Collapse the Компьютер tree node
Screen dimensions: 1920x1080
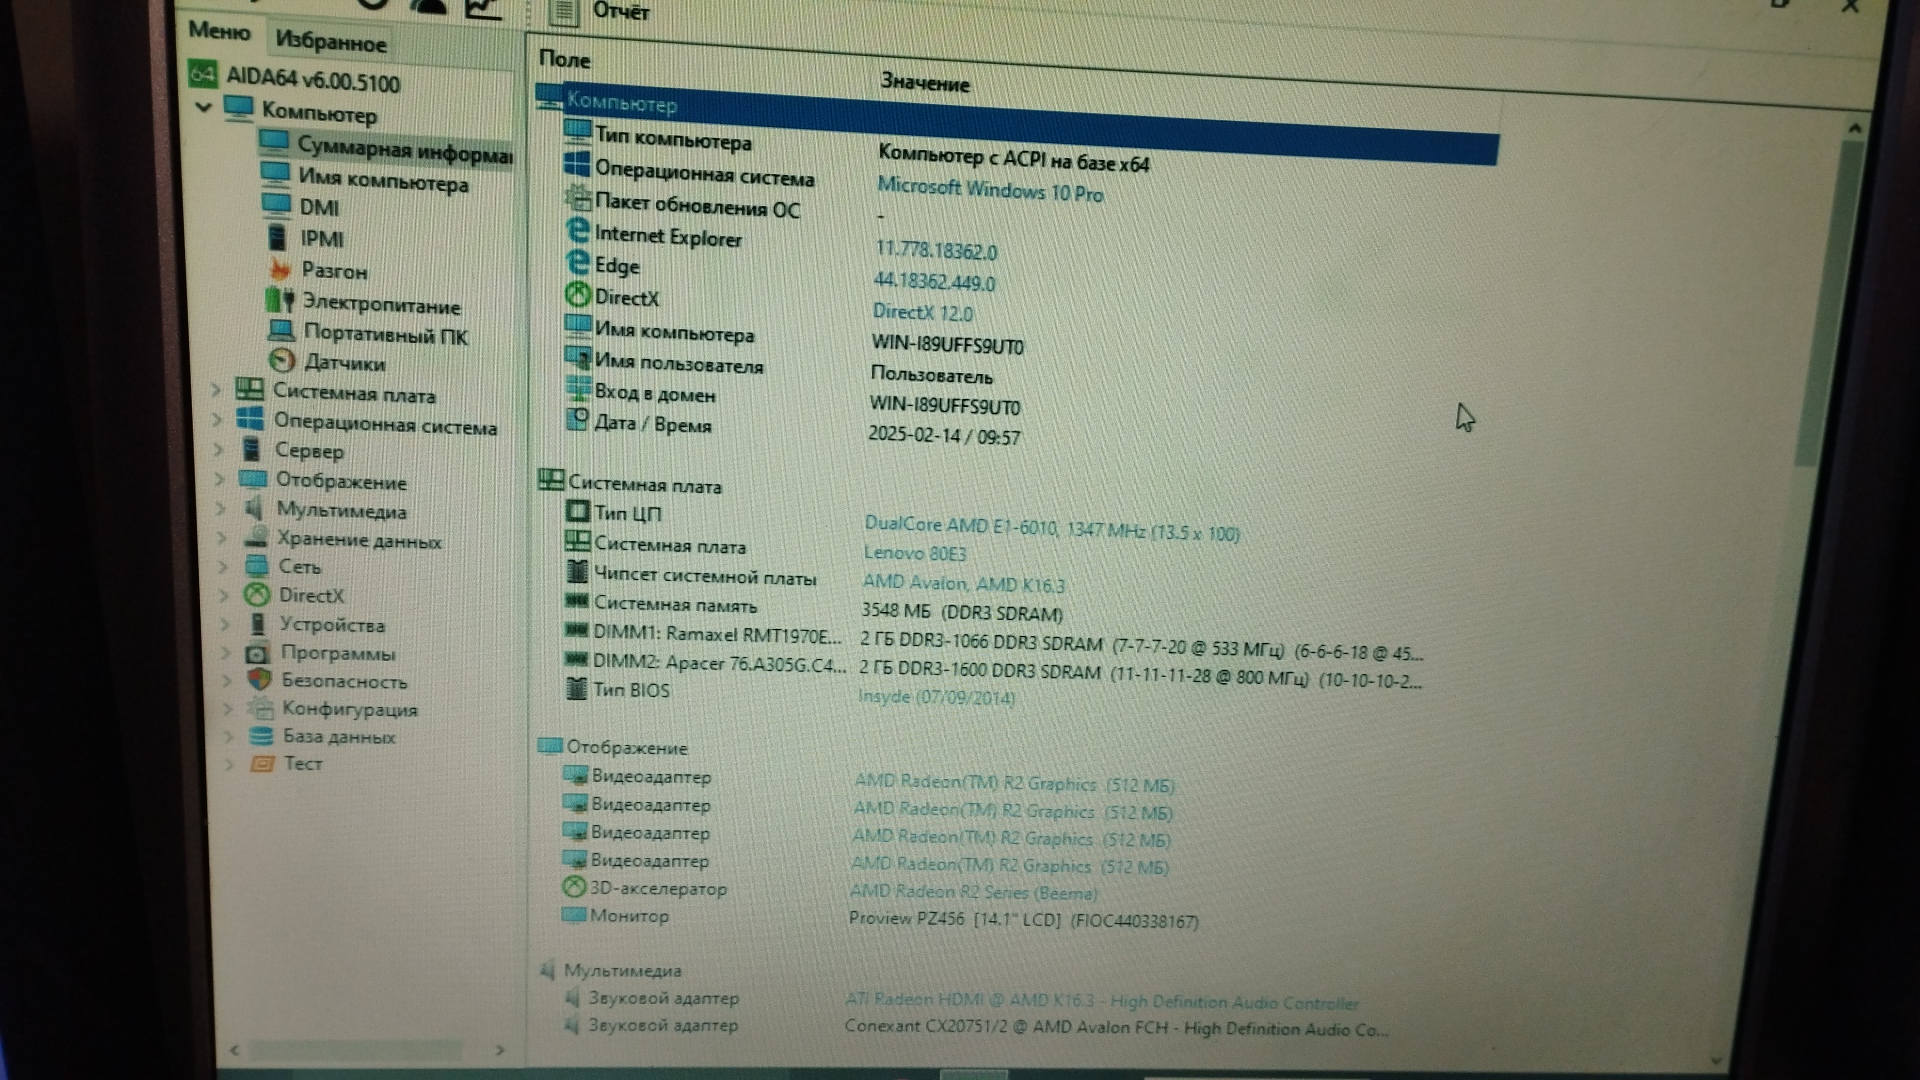click(x=204, y=107)
